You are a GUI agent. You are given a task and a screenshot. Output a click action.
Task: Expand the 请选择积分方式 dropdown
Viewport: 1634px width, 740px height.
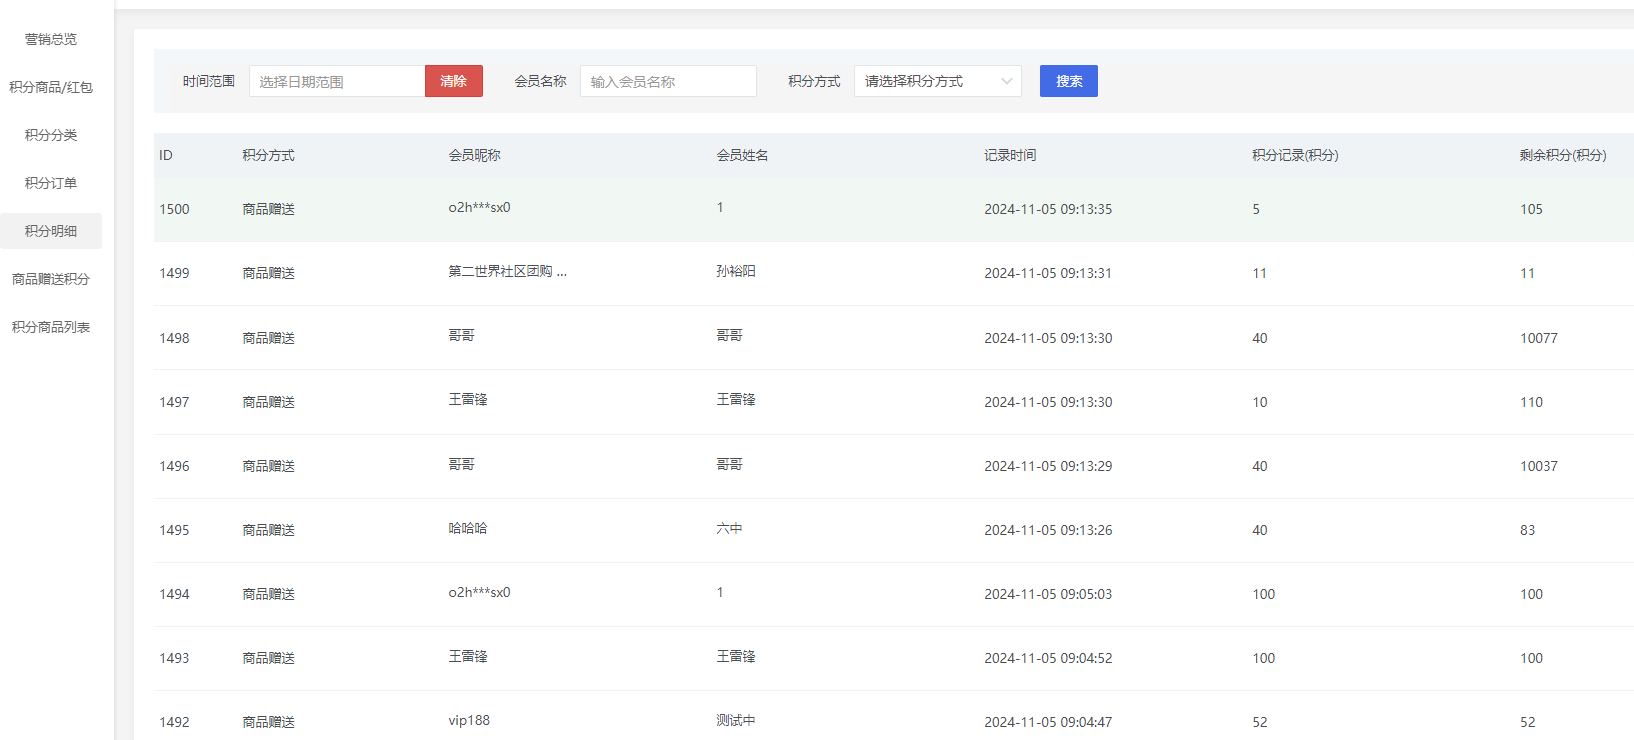point(925,81)
